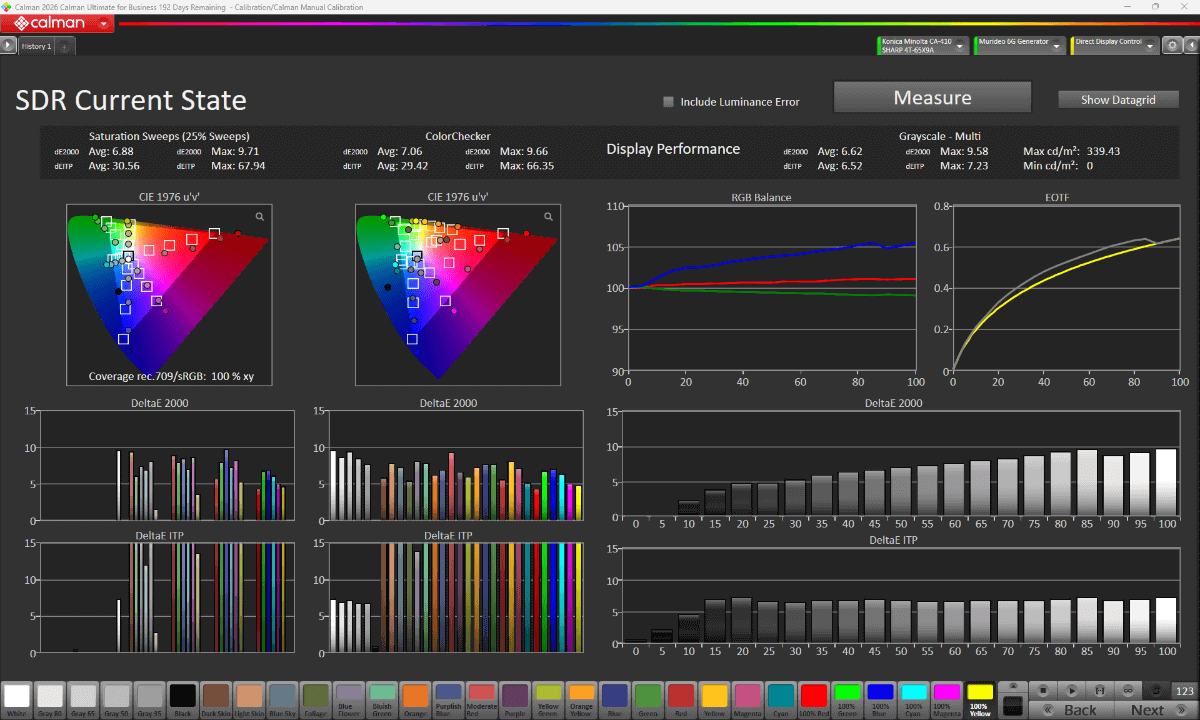Screen dimensions: 1200x720
Task: Click the stop measurement button
Action: point(1042,690)
